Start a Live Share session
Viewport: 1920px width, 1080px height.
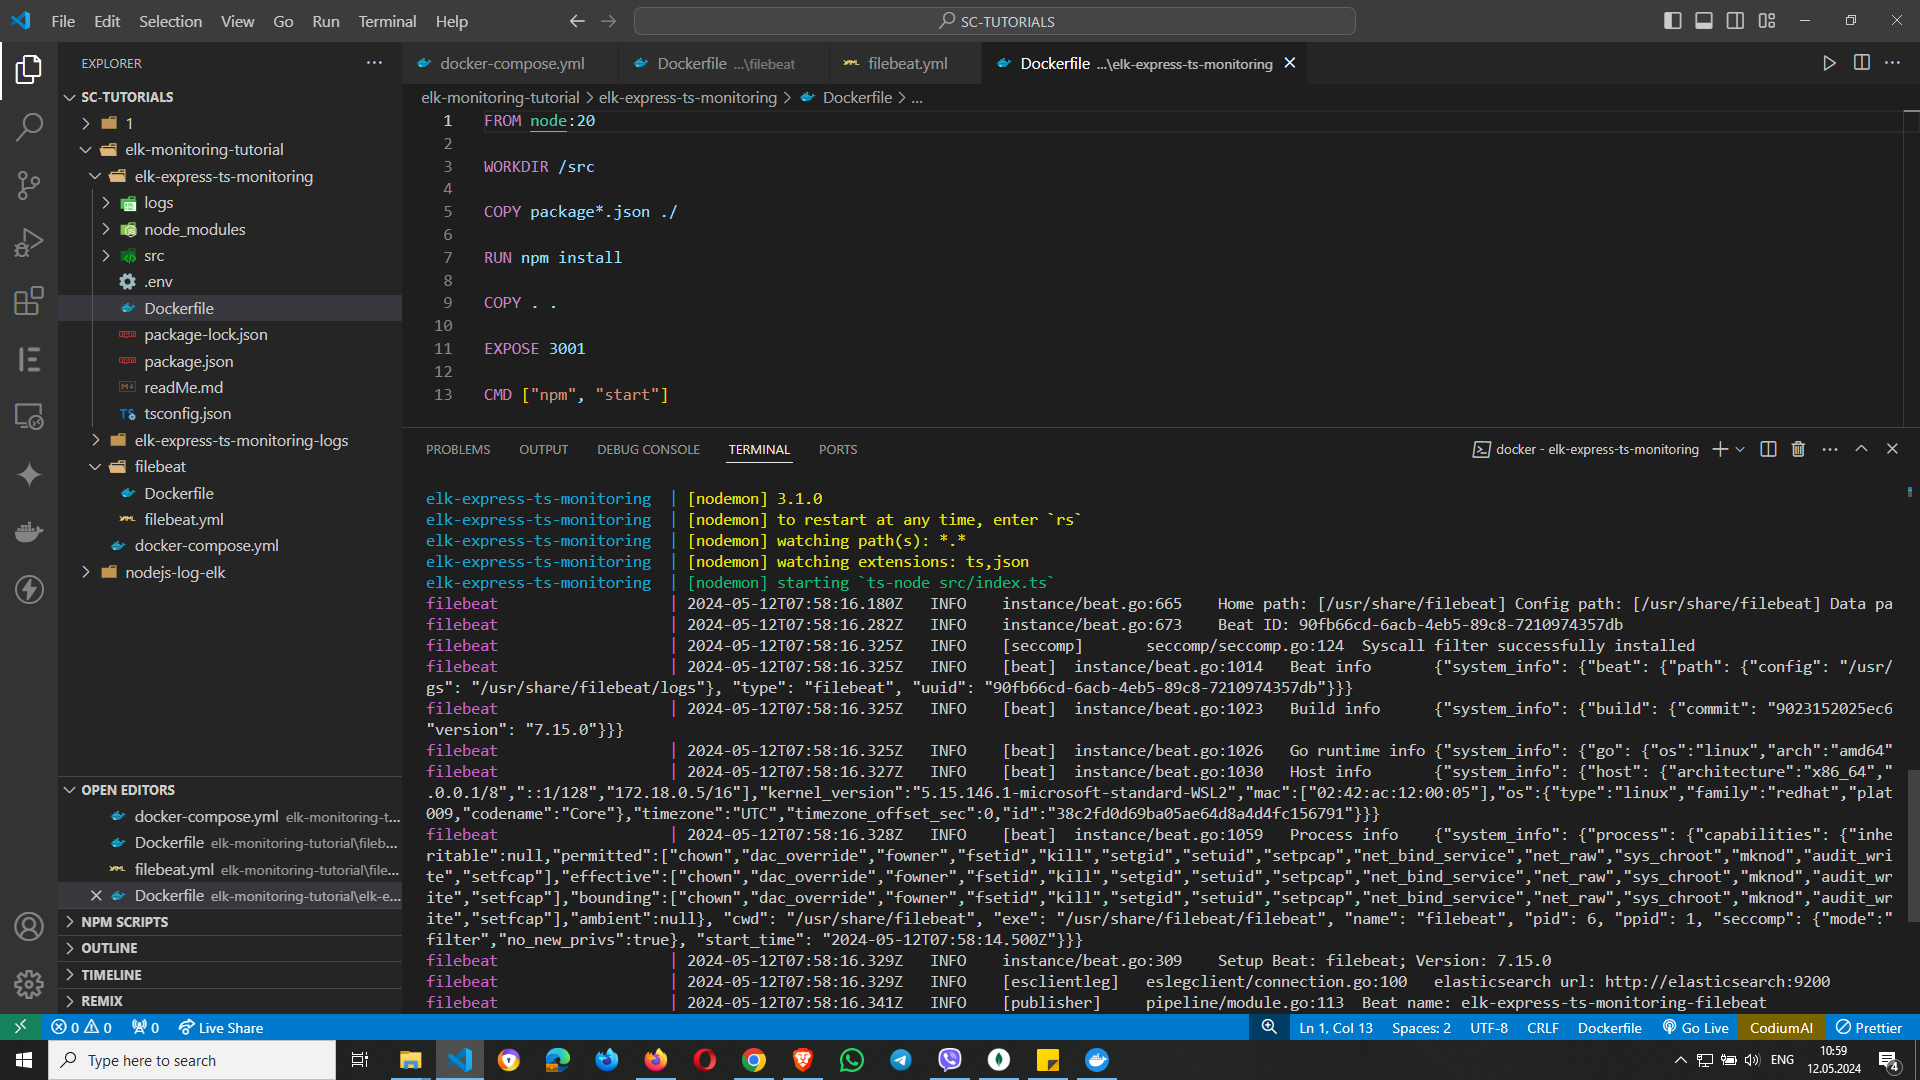pyautogui.click(x=220, y=1027)
